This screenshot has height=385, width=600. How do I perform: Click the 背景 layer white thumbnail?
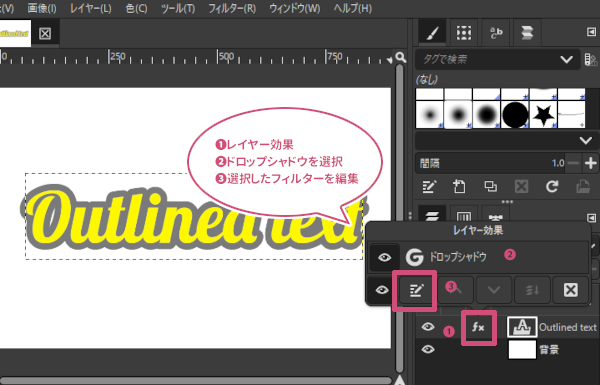coord(522,349)
